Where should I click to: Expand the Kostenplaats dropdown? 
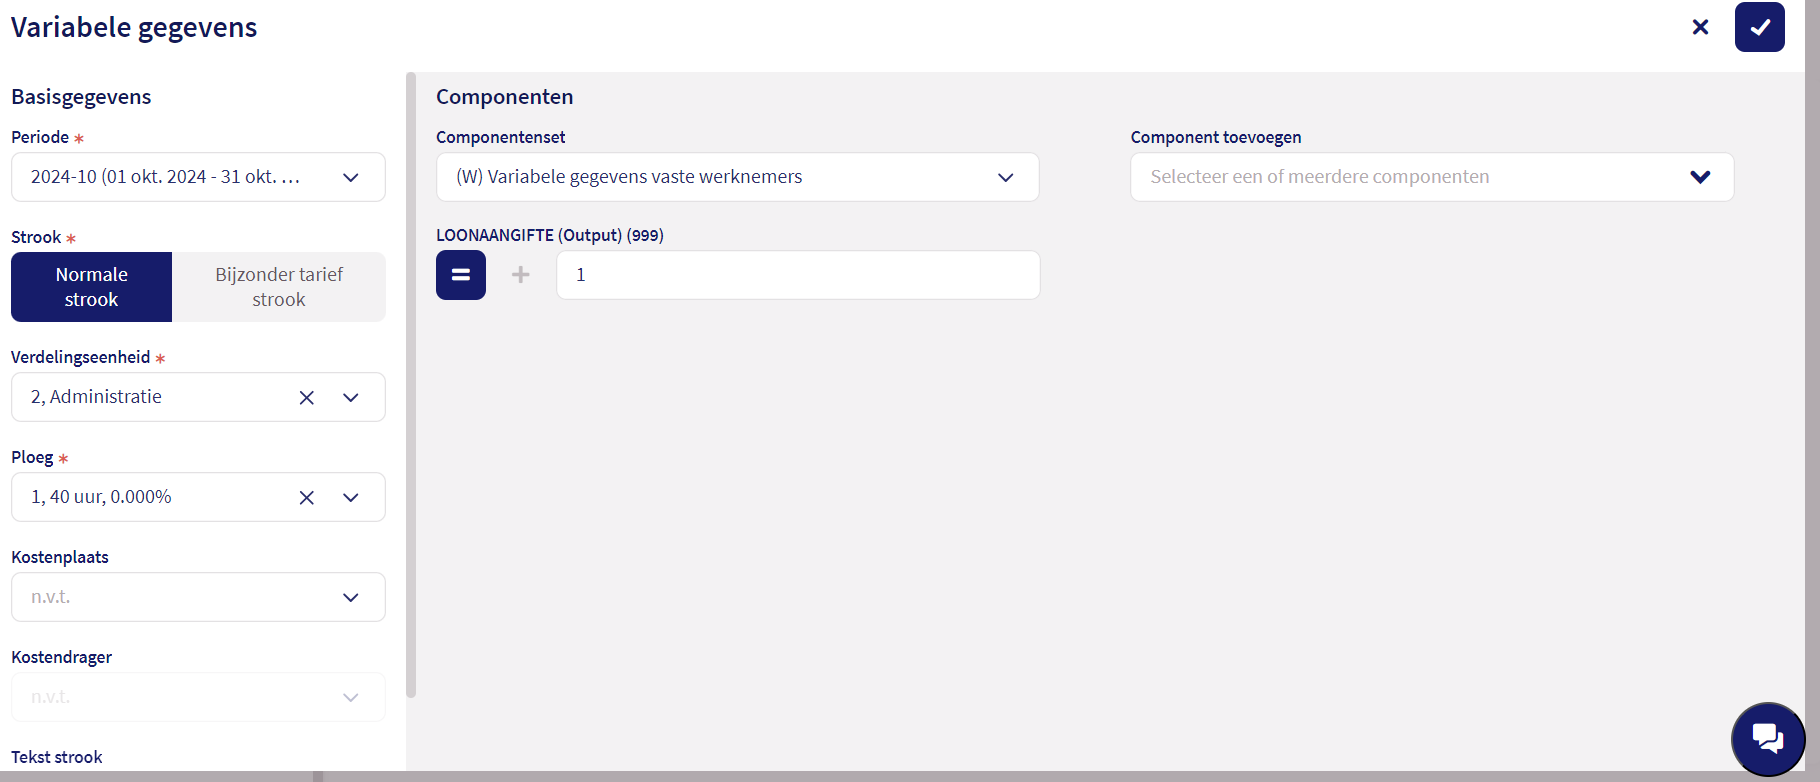pyautogui.click(x=350, y=597)
